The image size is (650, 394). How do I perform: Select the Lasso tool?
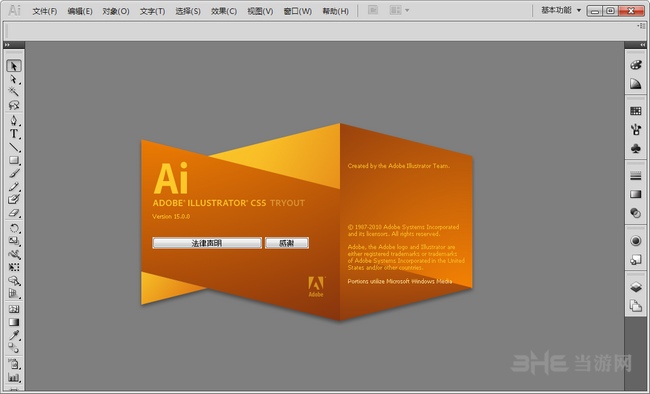coord(14,105)
